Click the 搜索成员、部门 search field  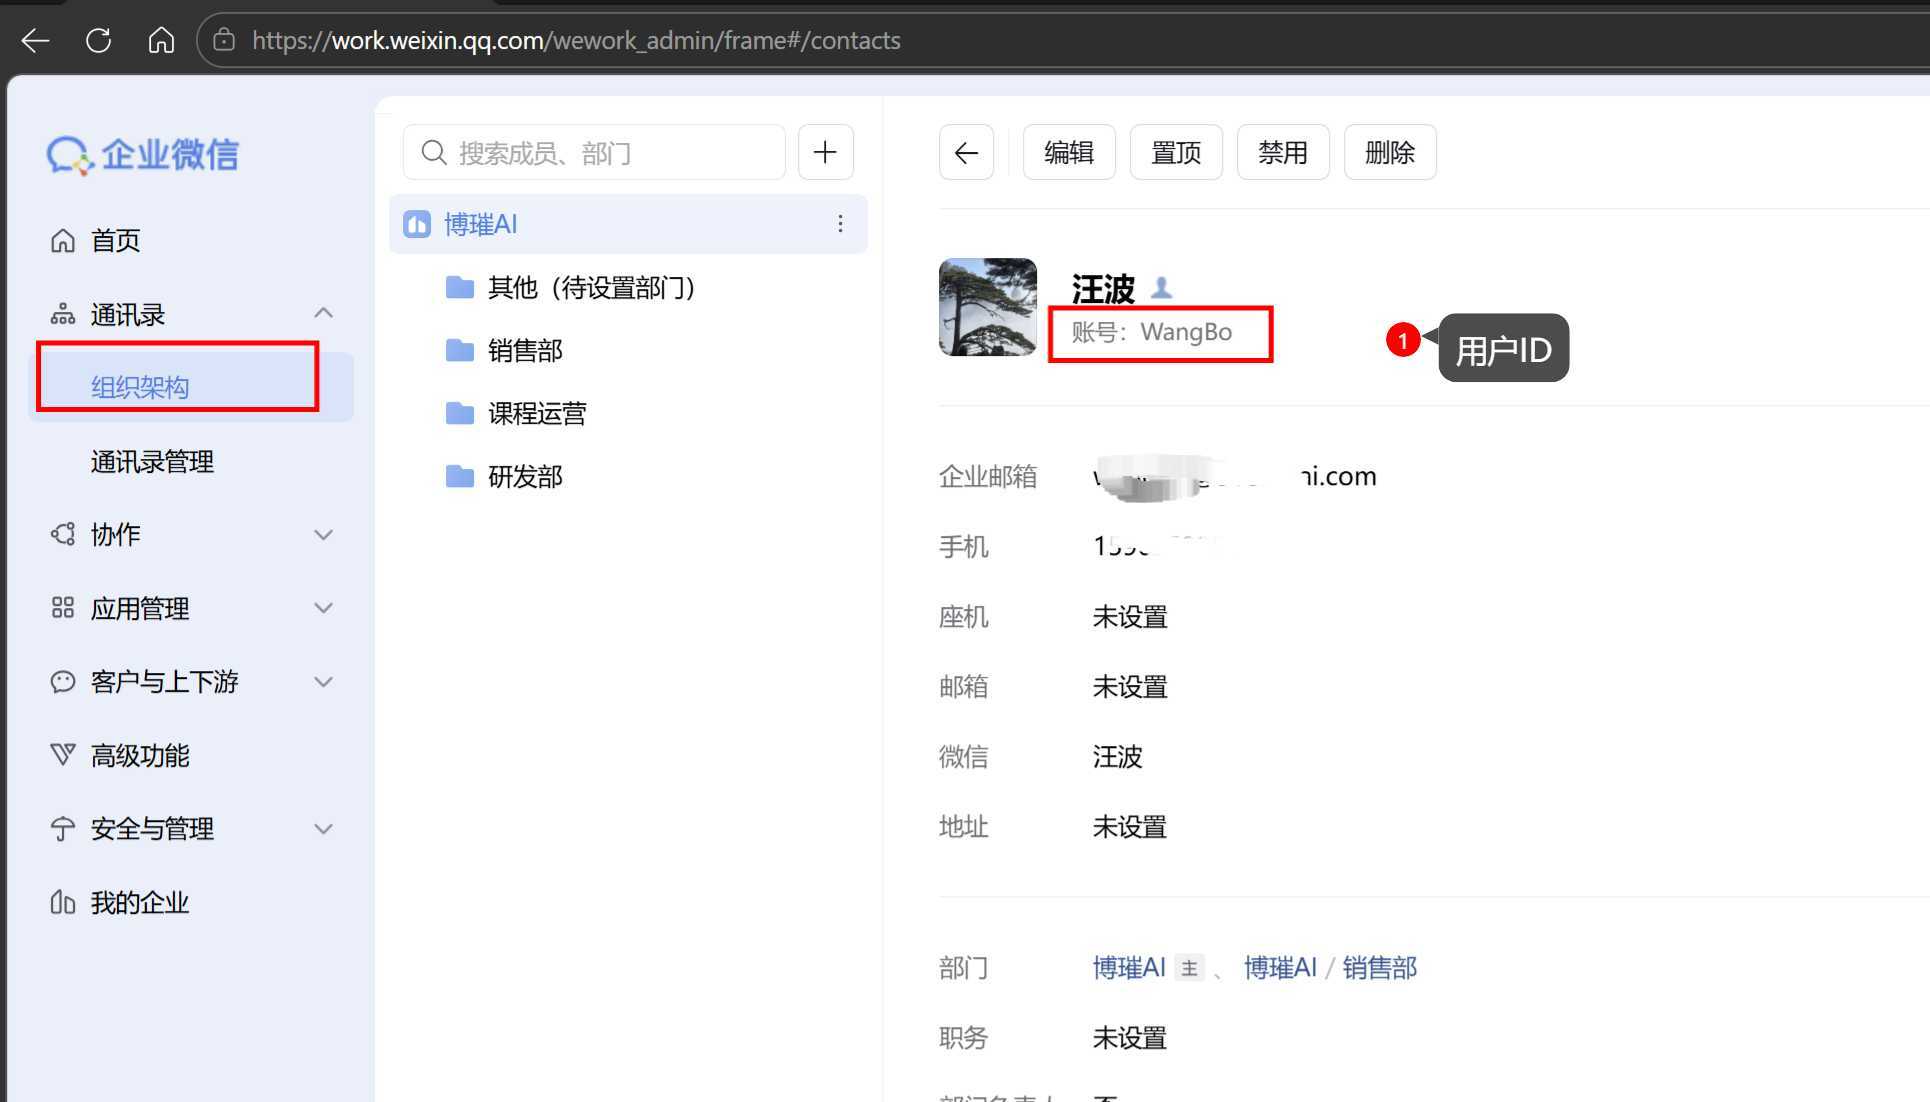click(x=594, y=152)
